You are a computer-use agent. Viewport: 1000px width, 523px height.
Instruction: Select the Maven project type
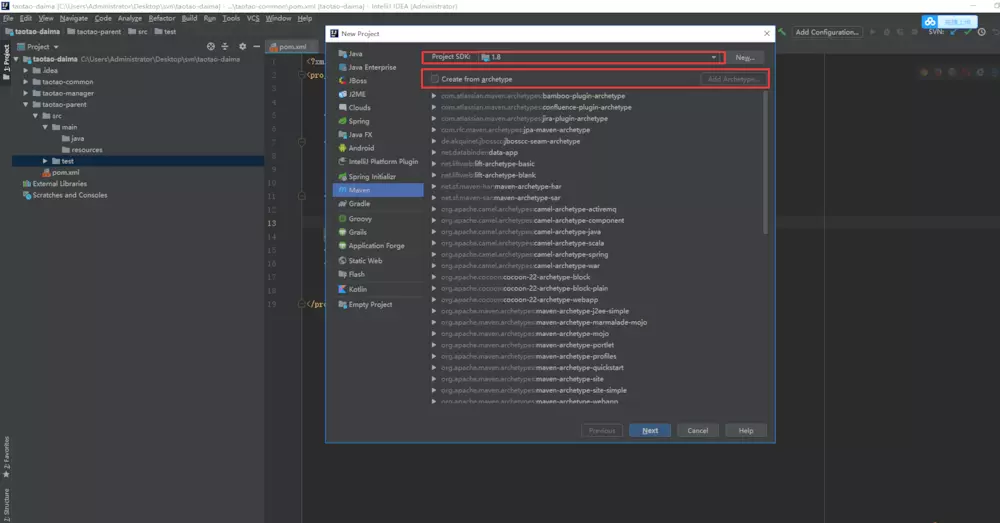378,190
